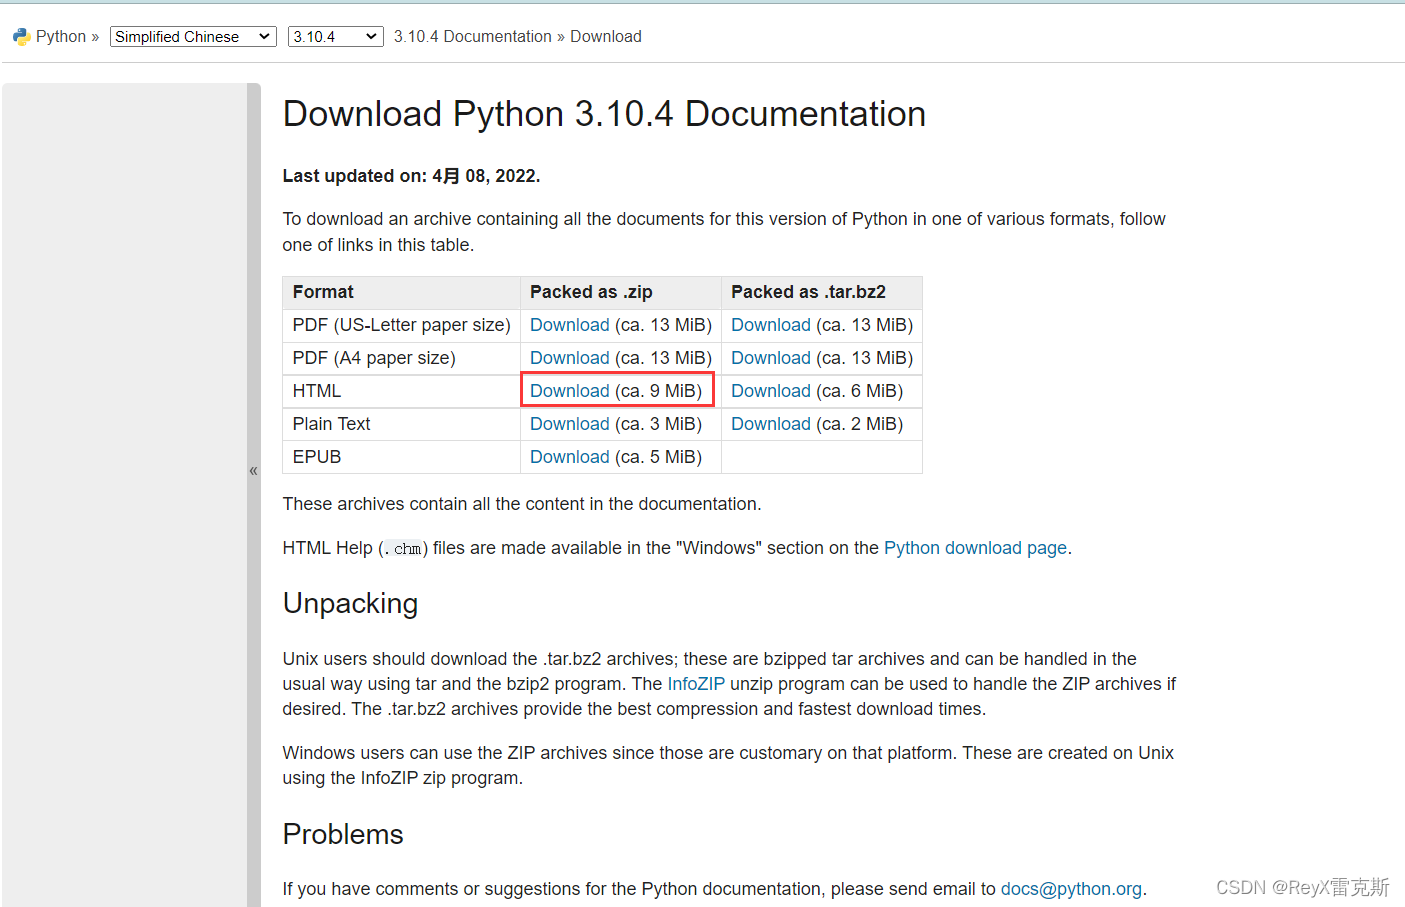This screenshot has width=1405, height=907.
Task: Open the InfoZIP link
Action: (x=696, y=684)
